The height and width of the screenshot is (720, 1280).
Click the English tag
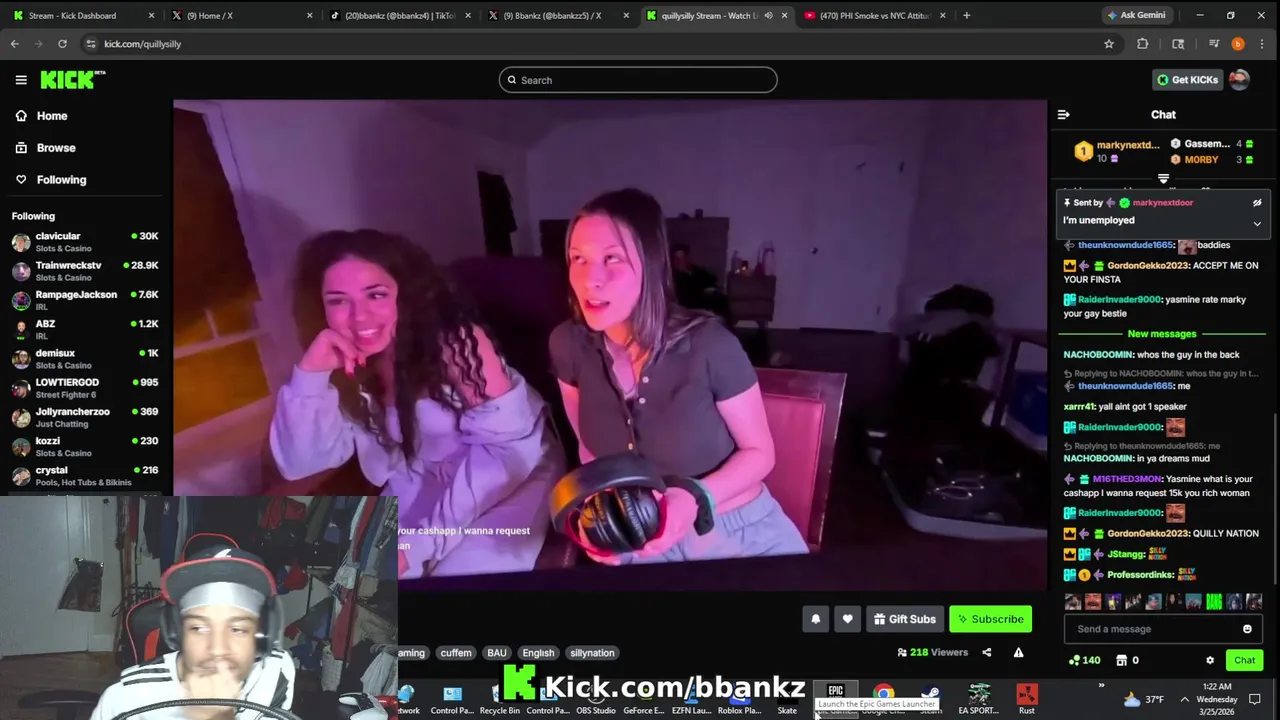click(x=538, y=653)
